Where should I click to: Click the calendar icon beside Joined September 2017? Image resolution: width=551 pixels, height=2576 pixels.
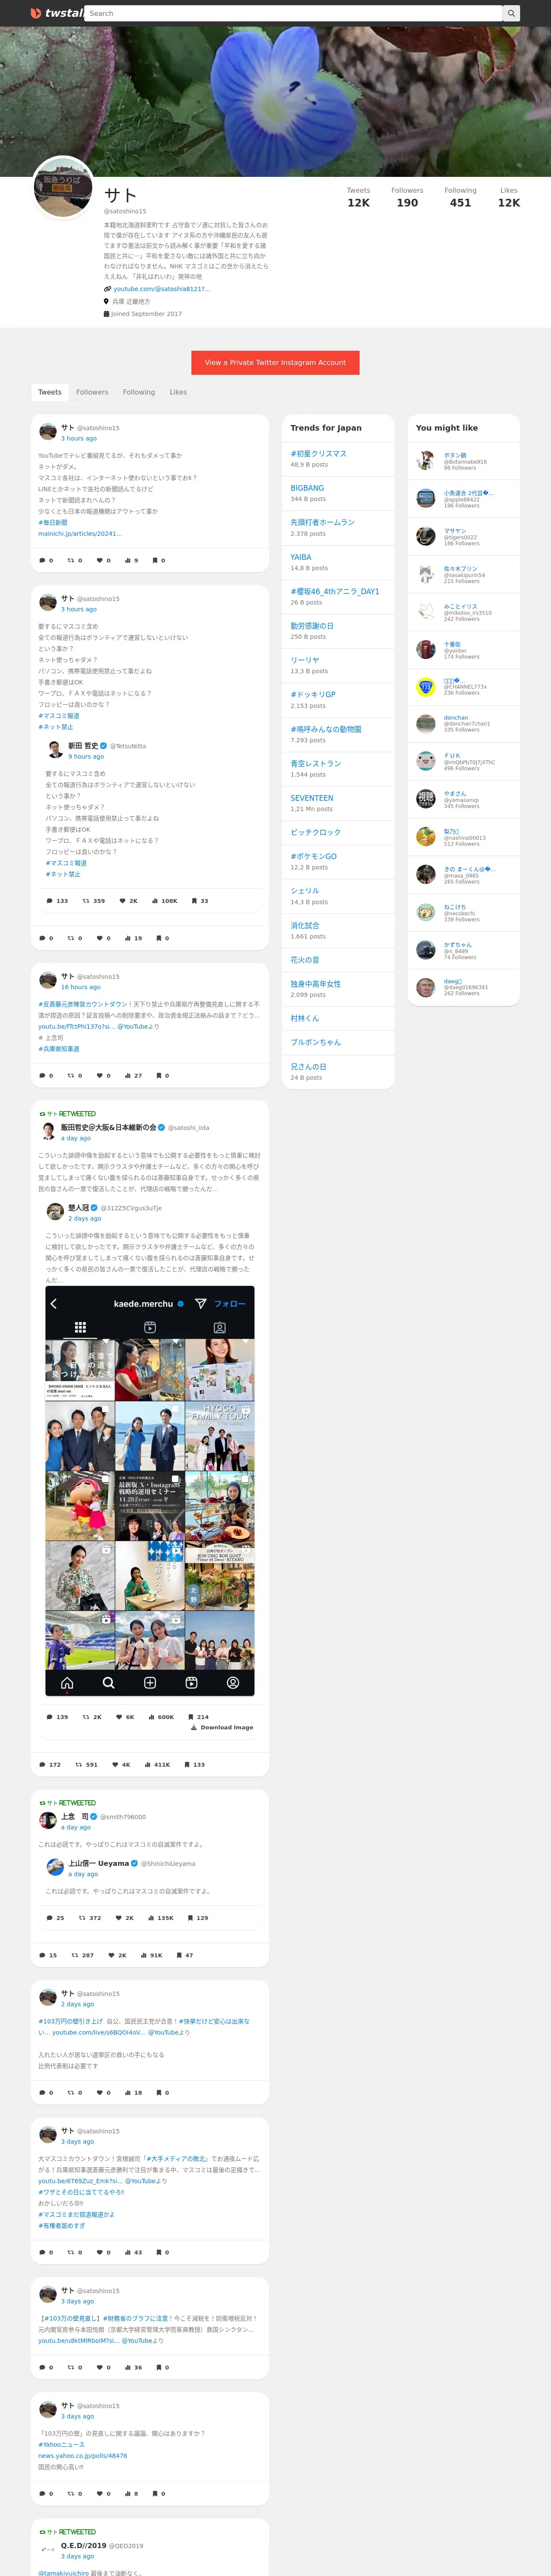[106, 314]
